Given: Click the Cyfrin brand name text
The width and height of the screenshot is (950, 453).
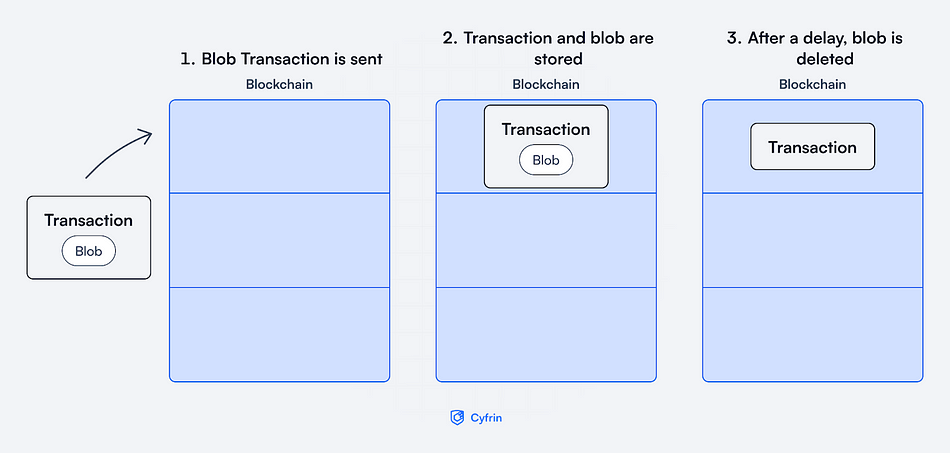Looking at the screenshot, I should point(486,418).
